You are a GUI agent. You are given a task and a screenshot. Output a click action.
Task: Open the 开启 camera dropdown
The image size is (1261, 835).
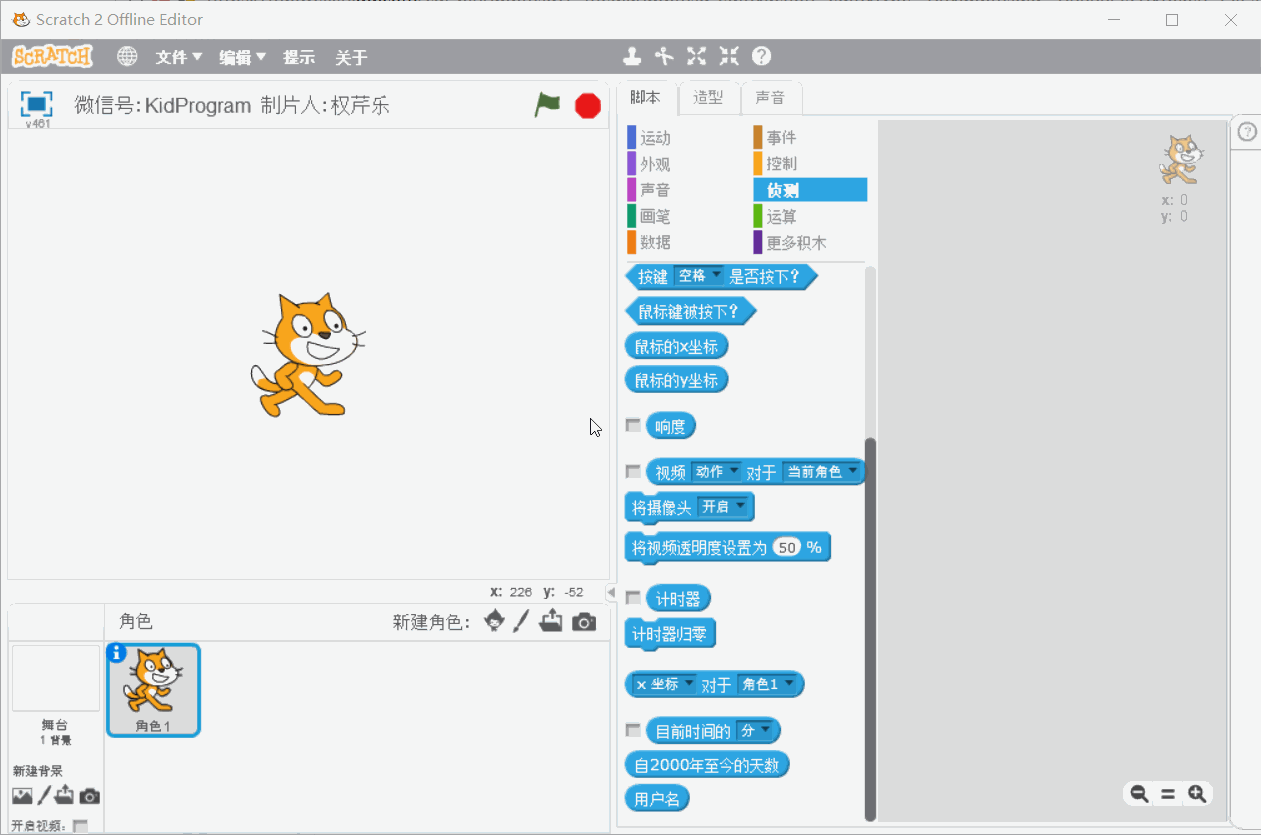pos(724,507)
